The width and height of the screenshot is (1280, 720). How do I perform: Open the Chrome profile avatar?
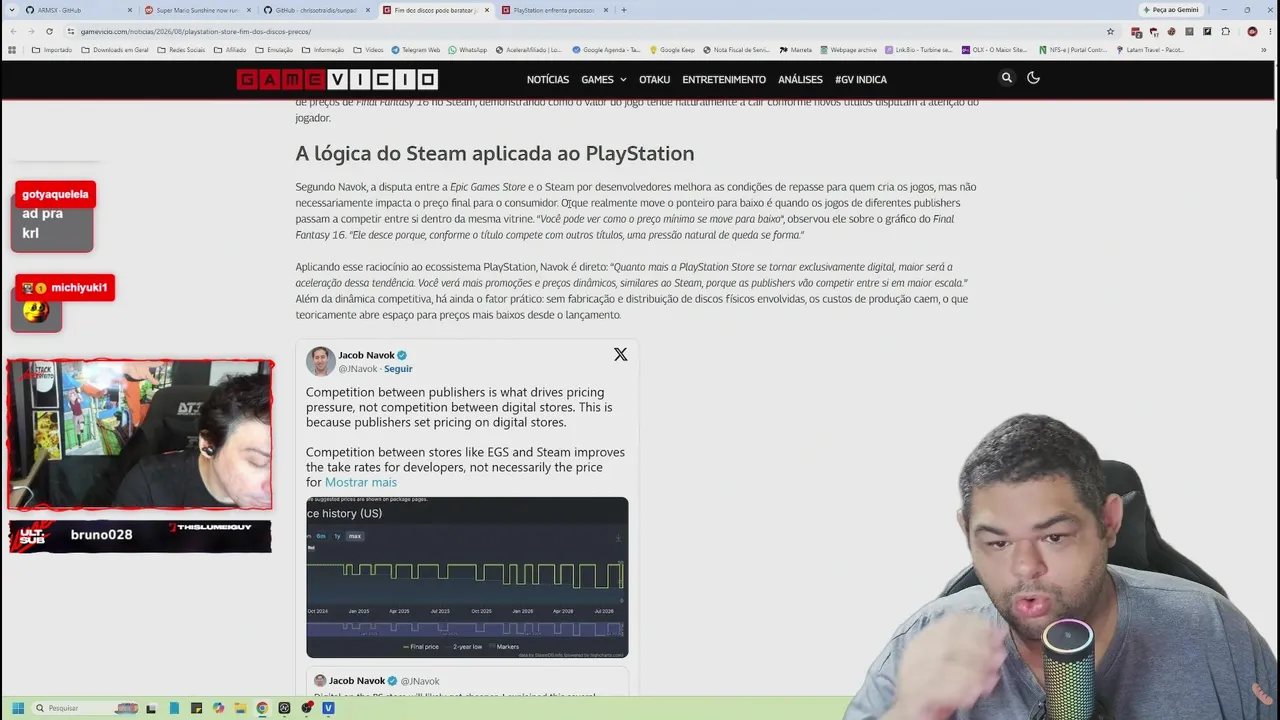(x=1252, y=31)
